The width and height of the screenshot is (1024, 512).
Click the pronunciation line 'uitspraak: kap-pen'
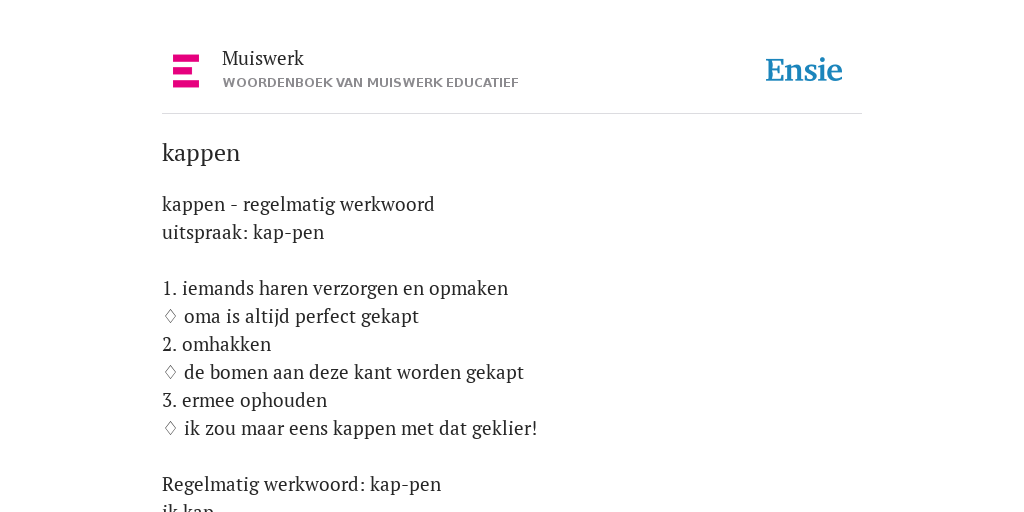[243, 232]
